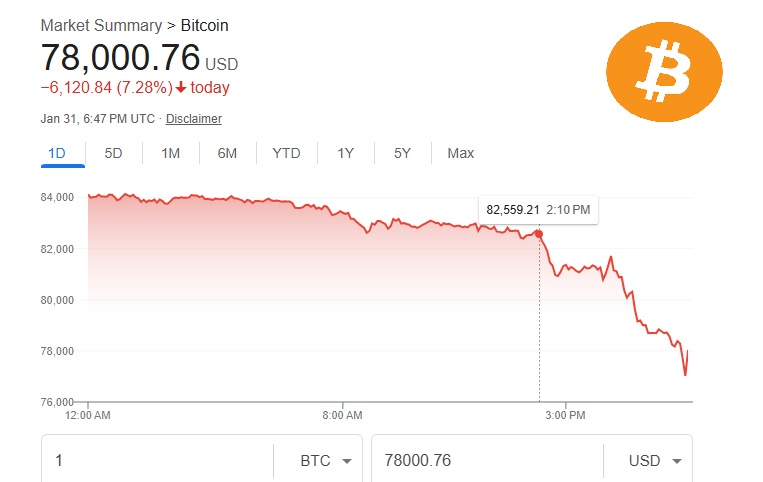
Task: Open the Disclaimer link
Action: click(194, 119)
